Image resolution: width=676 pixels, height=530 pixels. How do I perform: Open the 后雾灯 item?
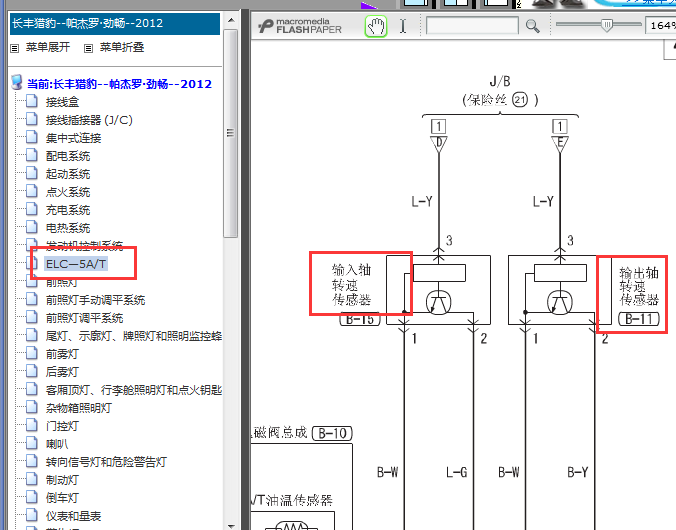[x=62, y=372]
